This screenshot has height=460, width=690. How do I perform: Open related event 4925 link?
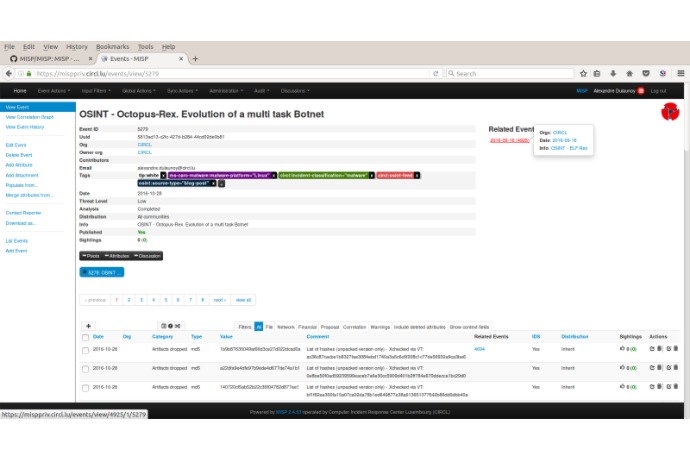509,140
